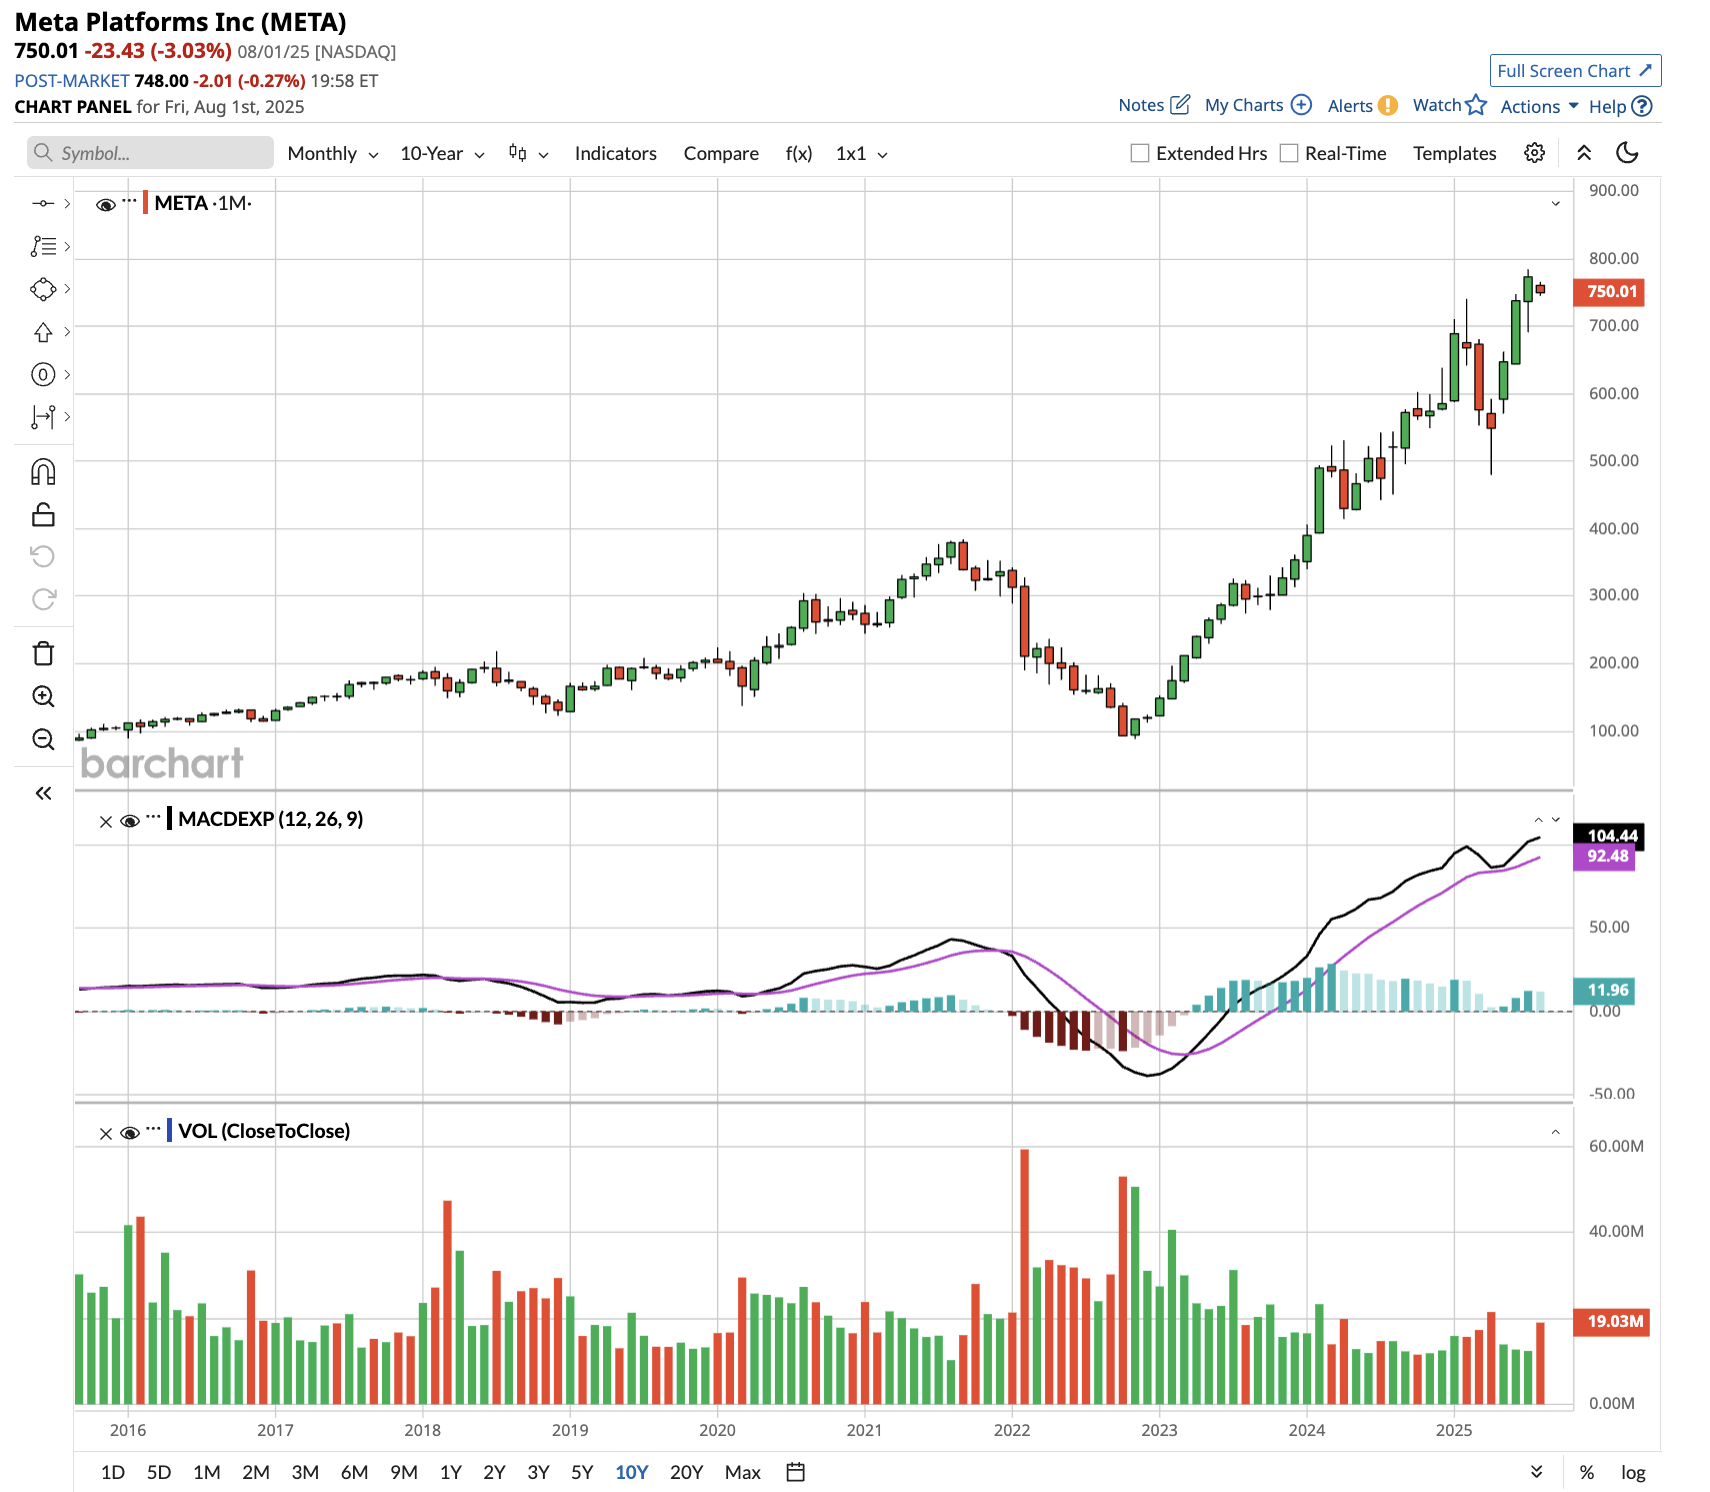Zoom out on the chart
This screenshot has width=1710, height=1492.
[43, 739]
